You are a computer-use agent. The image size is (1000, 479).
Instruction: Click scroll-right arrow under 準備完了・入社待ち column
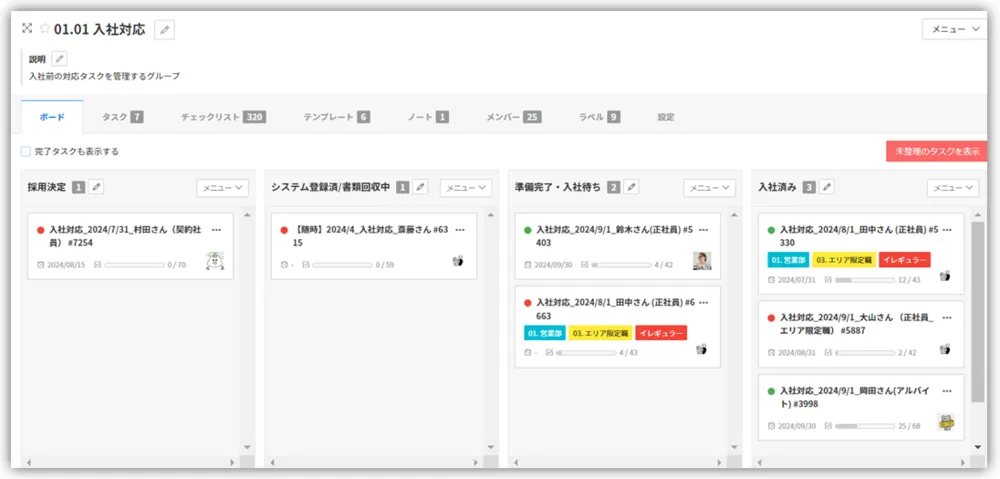click(x=719, y=462)
